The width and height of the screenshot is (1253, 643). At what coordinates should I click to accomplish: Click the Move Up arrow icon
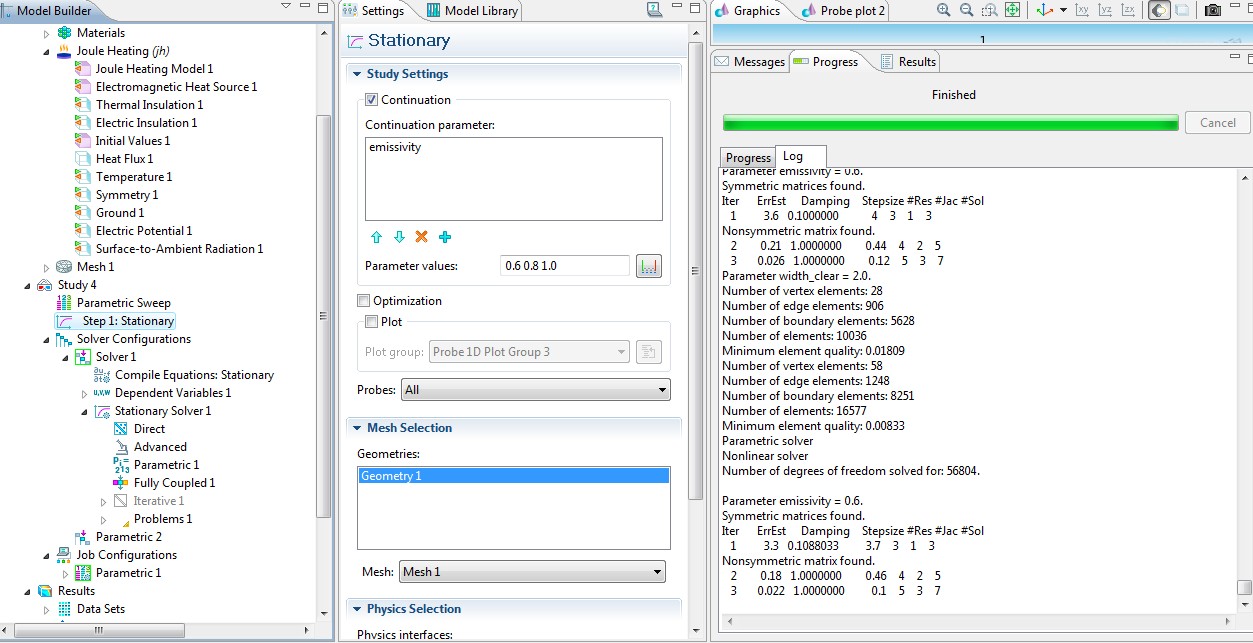point(377,237)
